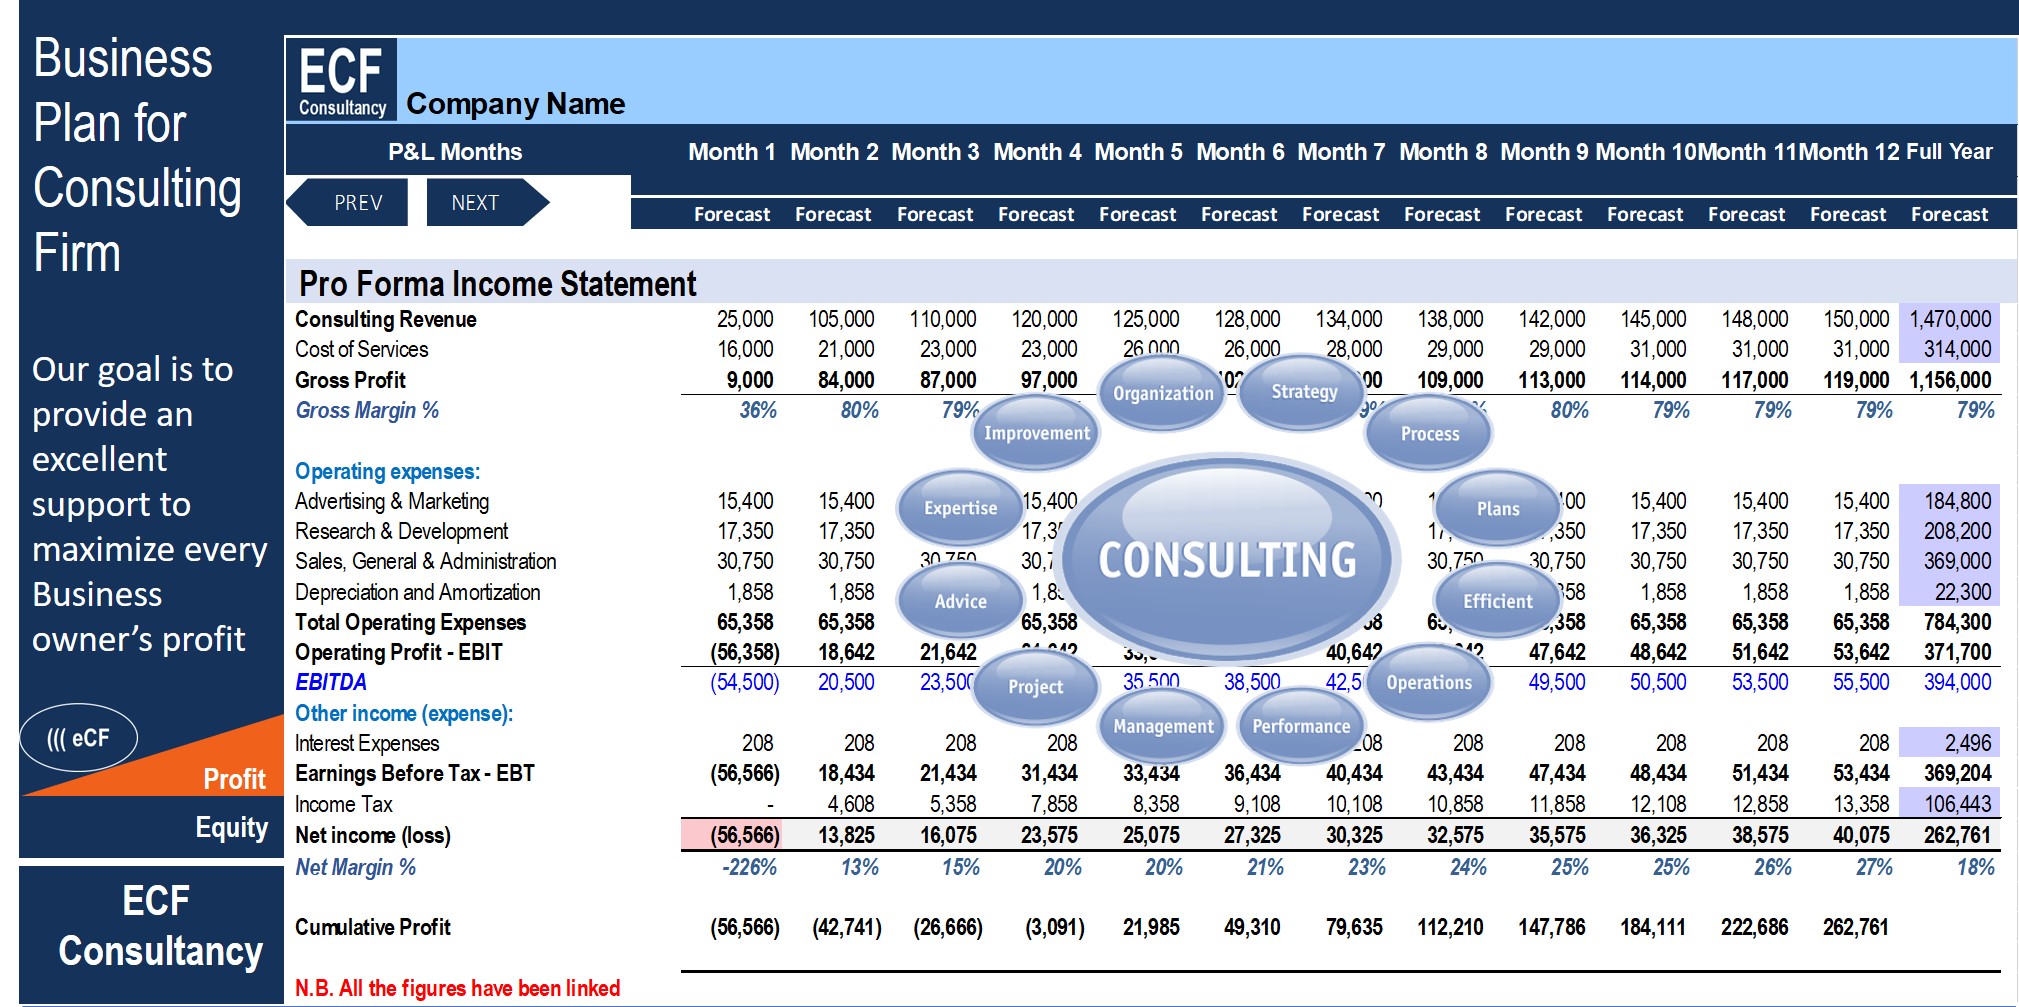
Task: Click the Expertise bubble
Action: click(x=960, y=508)
